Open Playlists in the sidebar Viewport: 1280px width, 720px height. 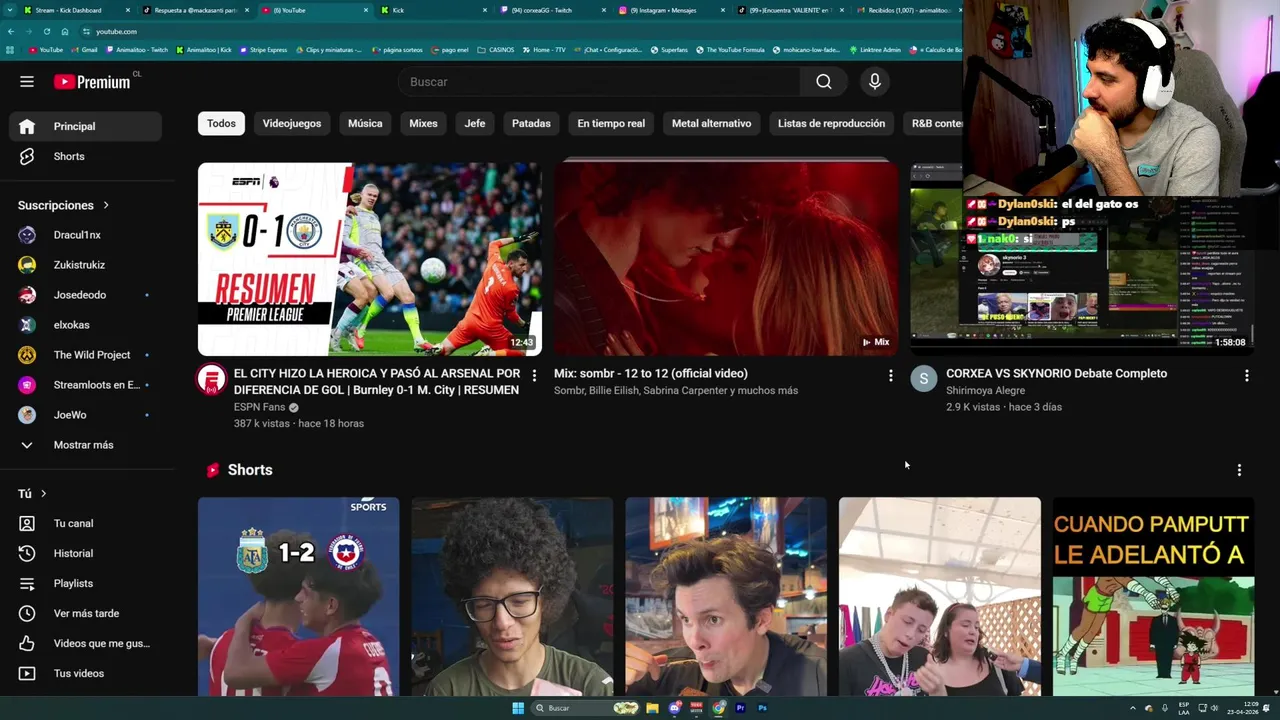(85, 583)
